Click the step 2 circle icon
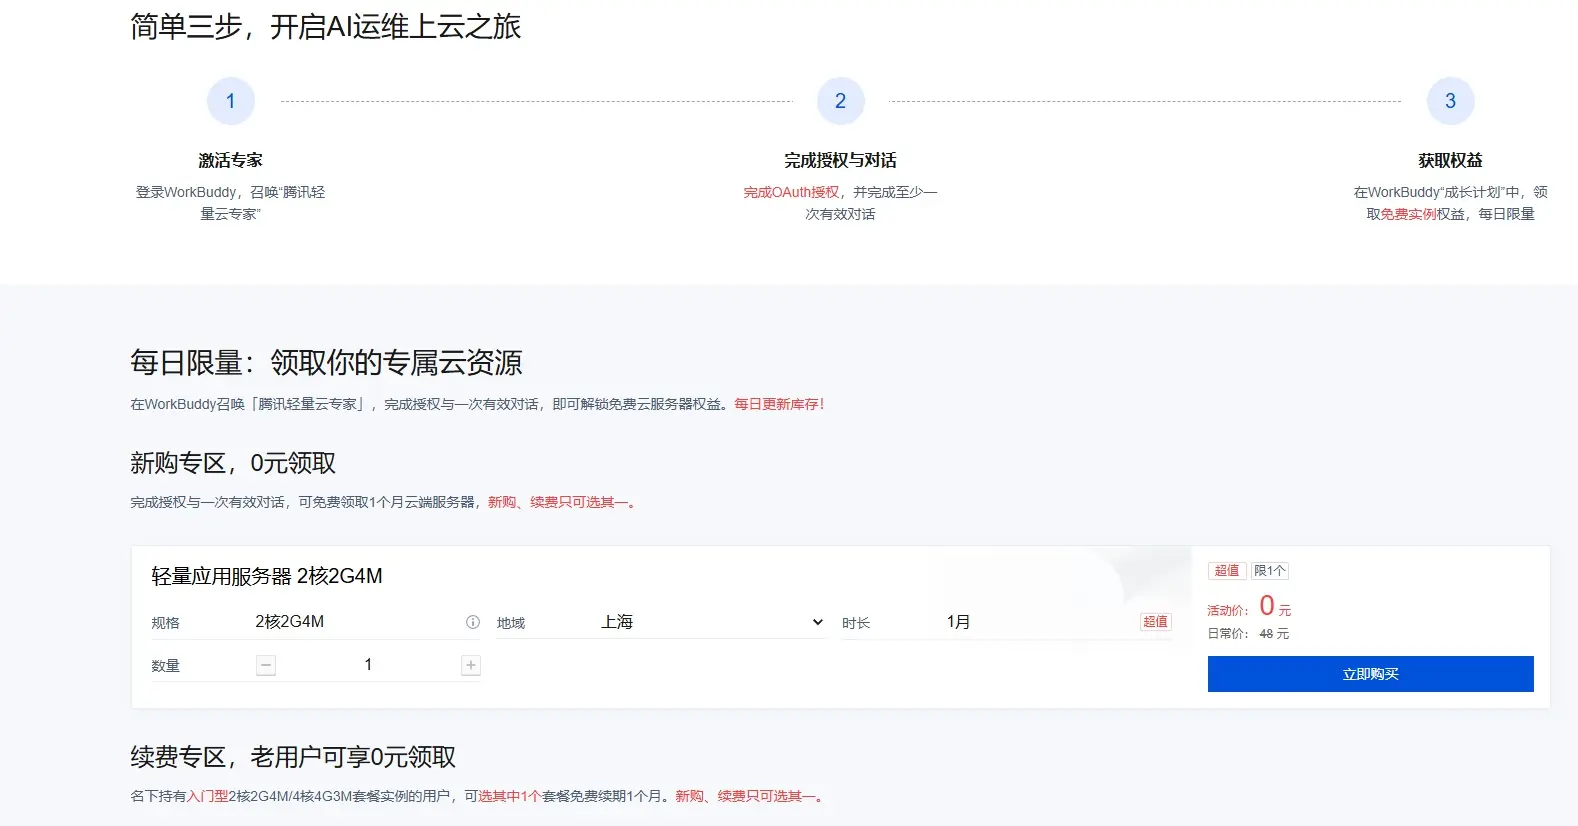The height and width of the screenshot is (826, 1578). 841,101
